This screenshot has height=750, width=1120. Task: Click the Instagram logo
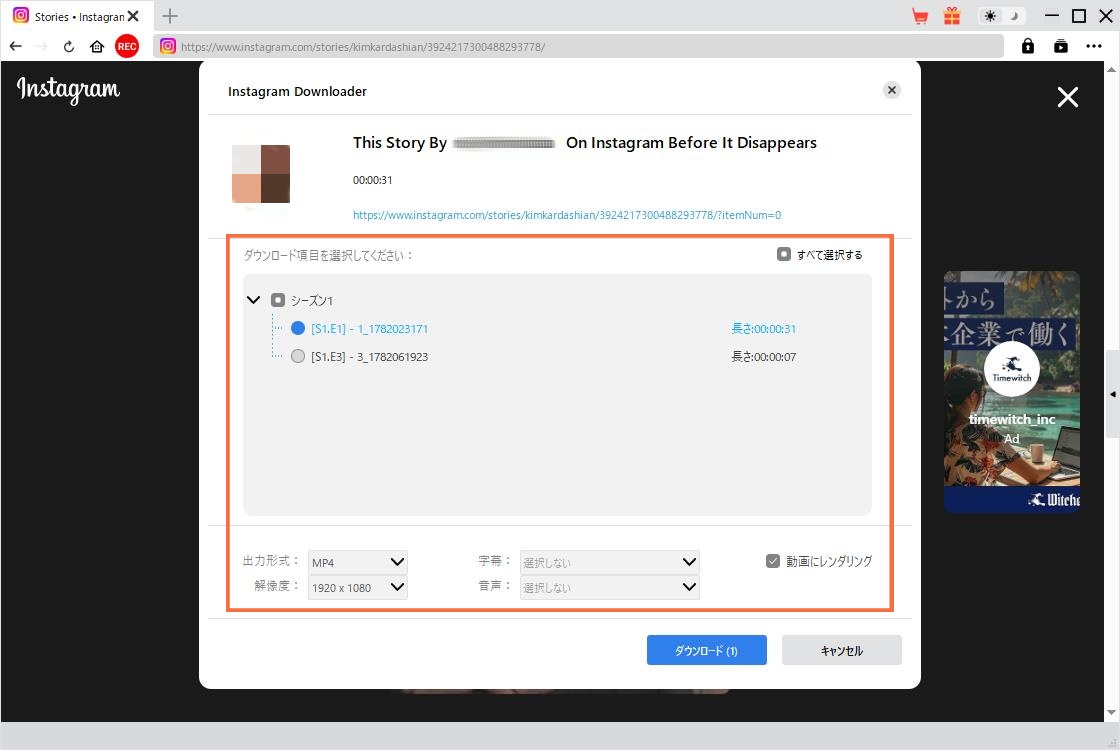point(69,90)
